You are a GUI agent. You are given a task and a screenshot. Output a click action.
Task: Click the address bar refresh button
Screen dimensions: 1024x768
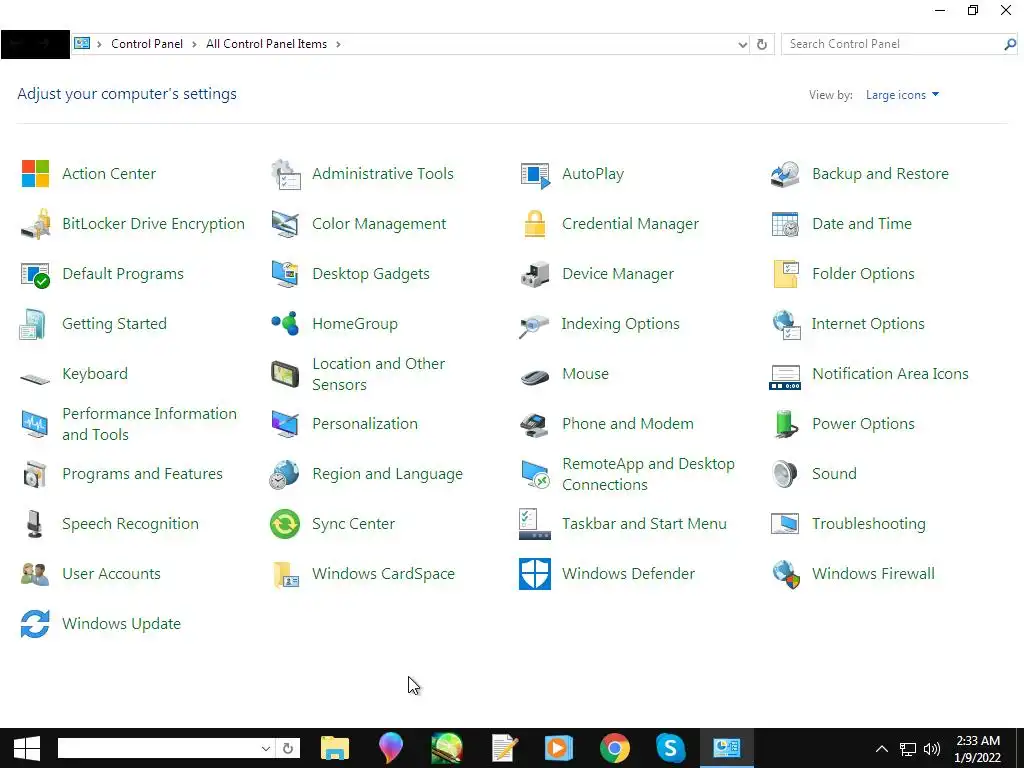coord(761,44)
